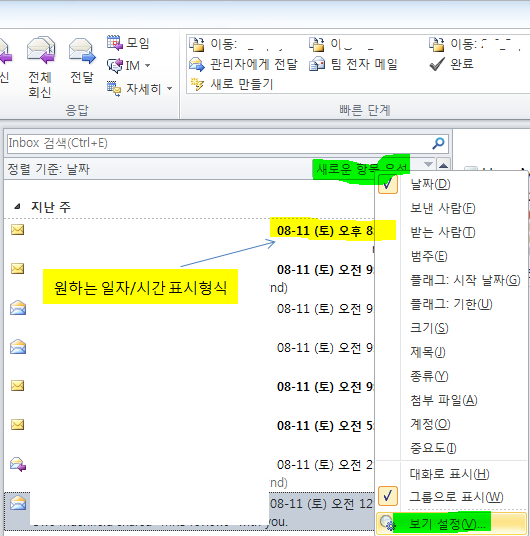Select 종류(Y) menu item
The image size is (530, 536).
(451, 376)
